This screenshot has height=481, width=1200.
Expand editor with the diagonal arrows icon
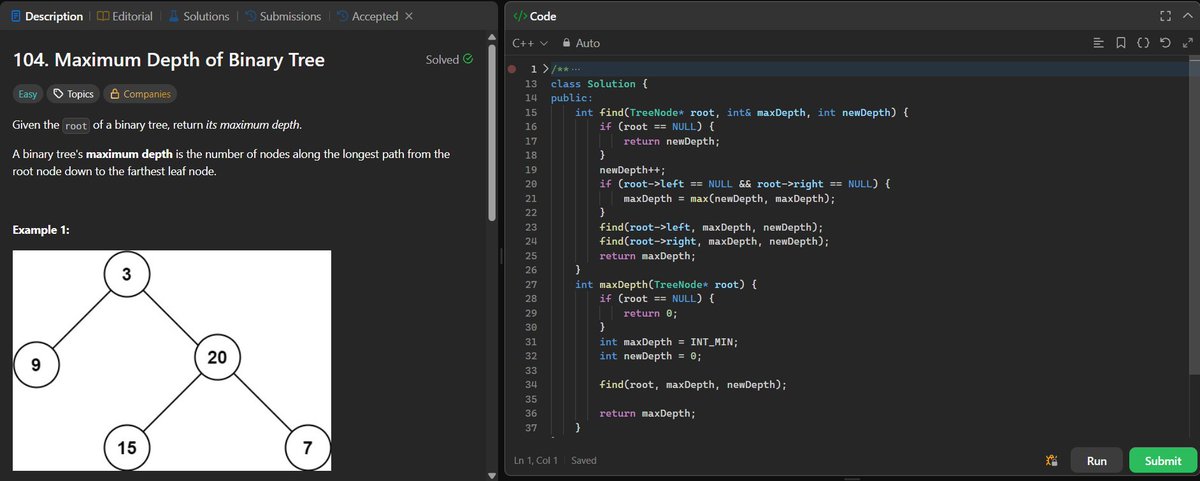tap(1188, 43)
